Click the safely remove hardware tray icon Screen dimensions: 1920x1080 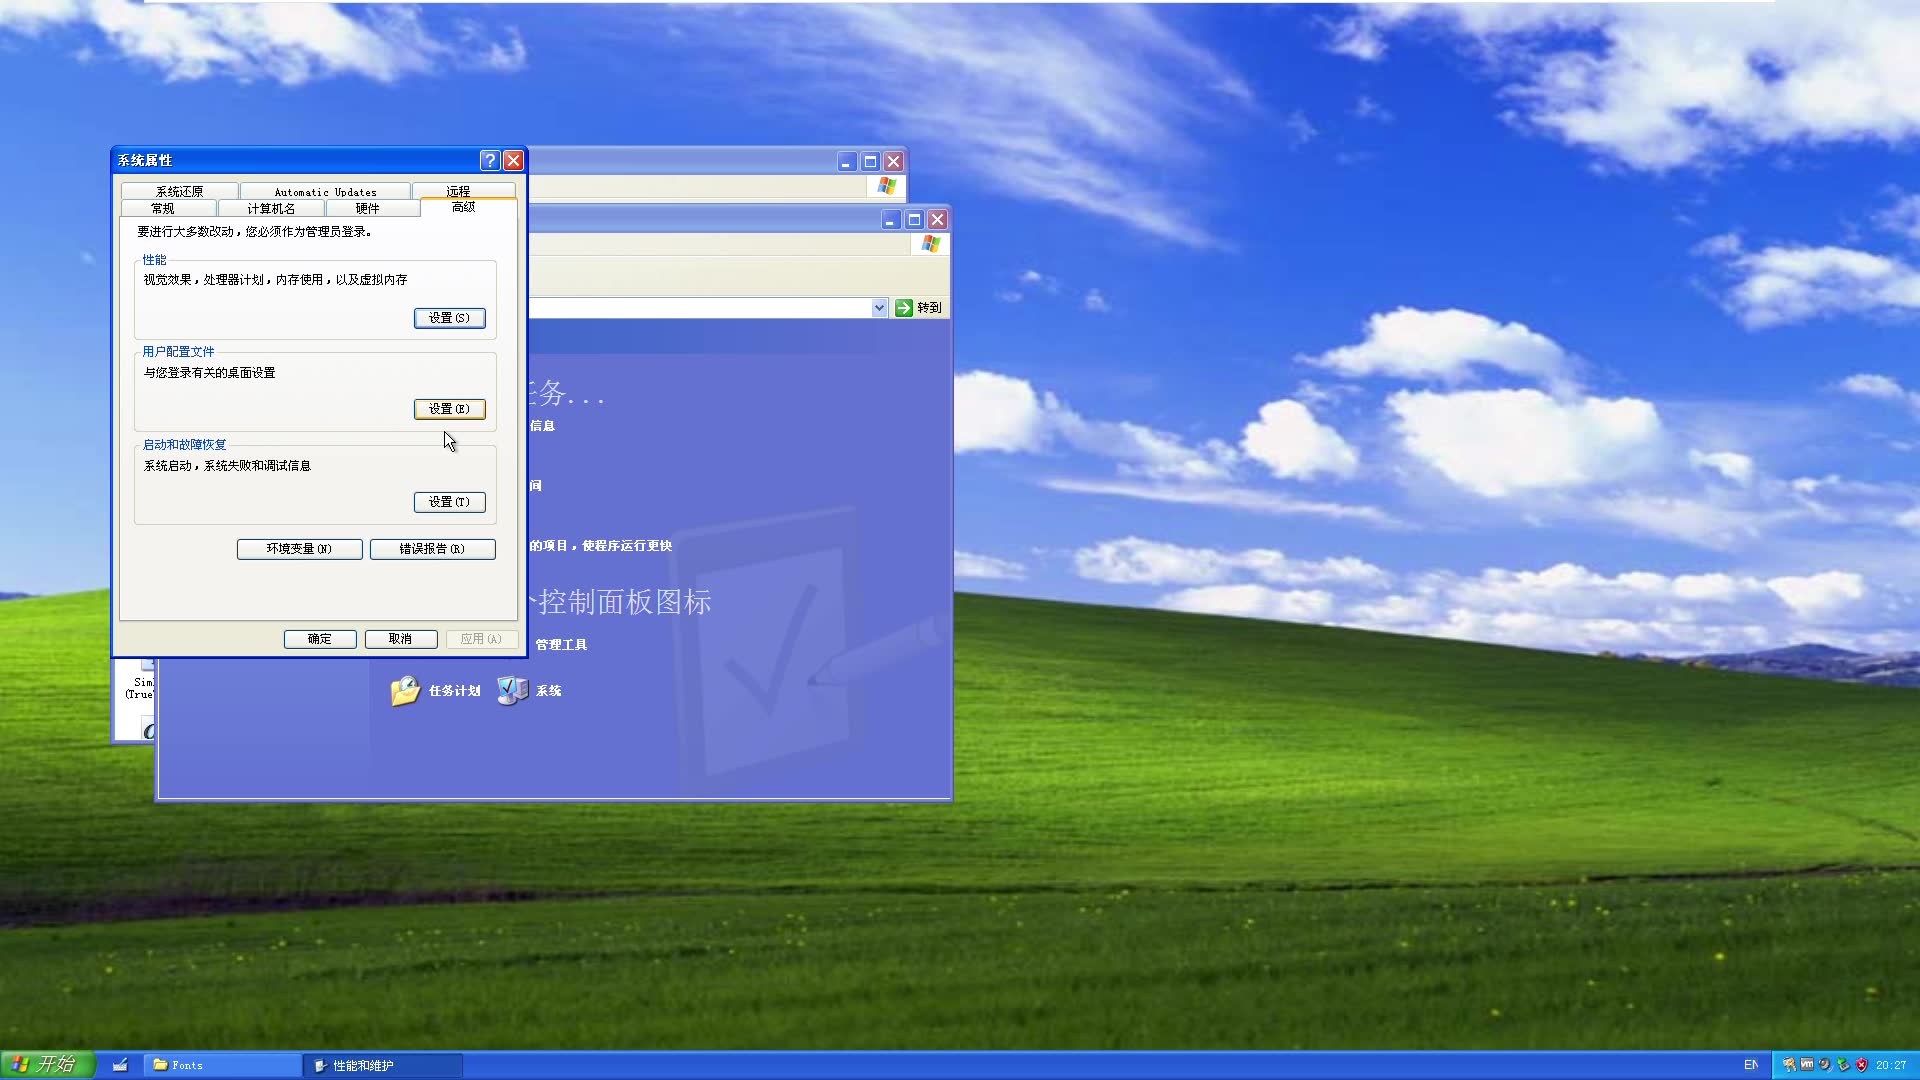pyautogui.click(x=1843, y=1065)
